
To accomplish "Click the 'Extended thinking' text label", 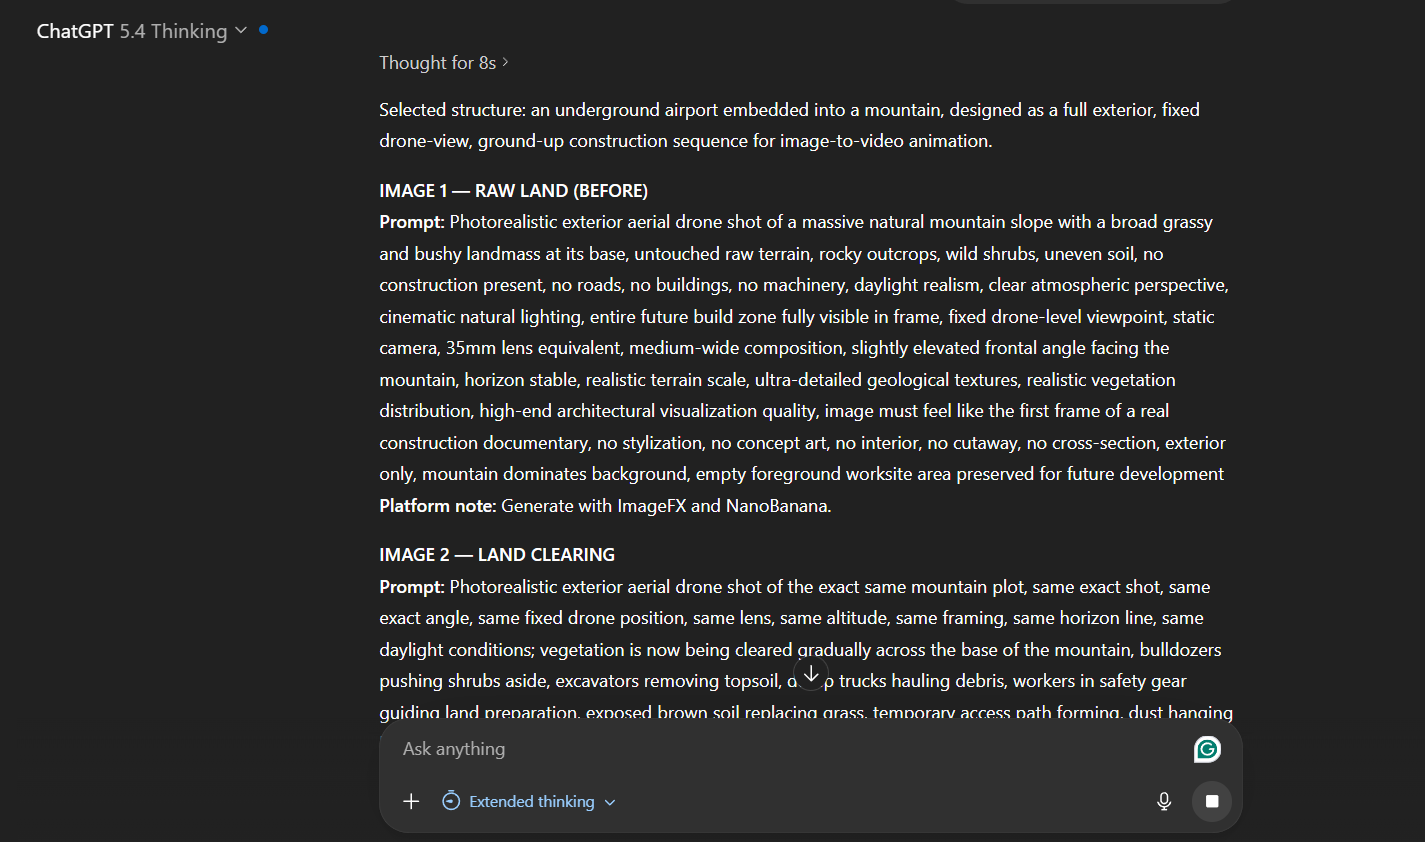I will tap(531, 802).
